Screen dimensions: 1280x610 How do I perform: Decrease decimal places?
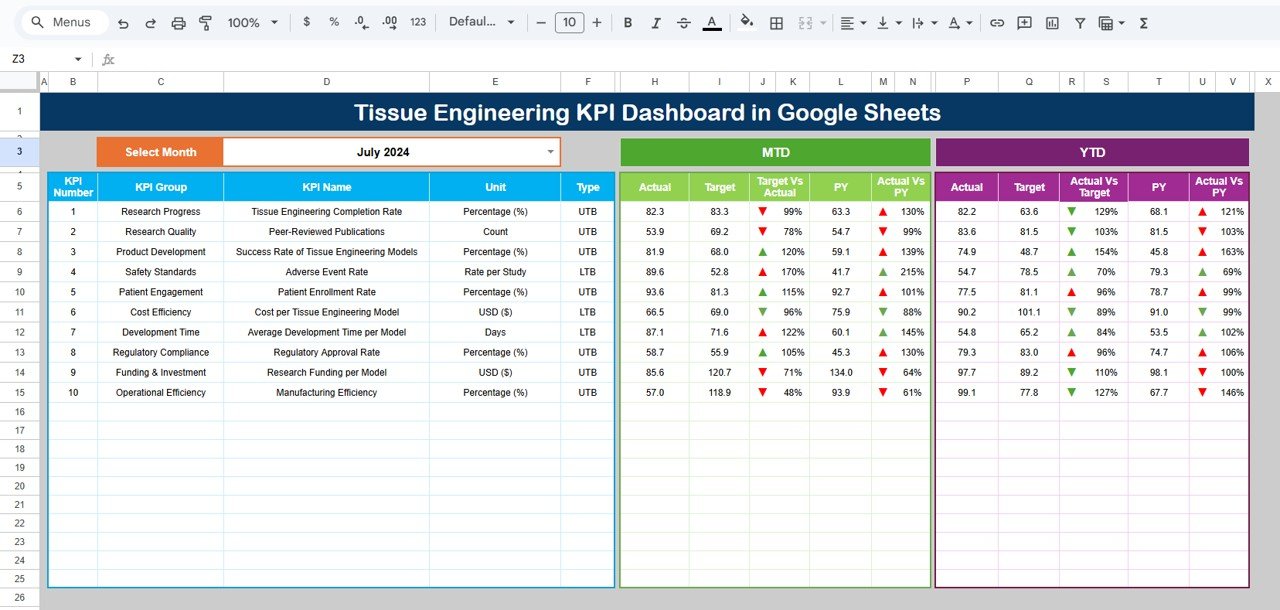pyautogui.click(x=360, y=22)
